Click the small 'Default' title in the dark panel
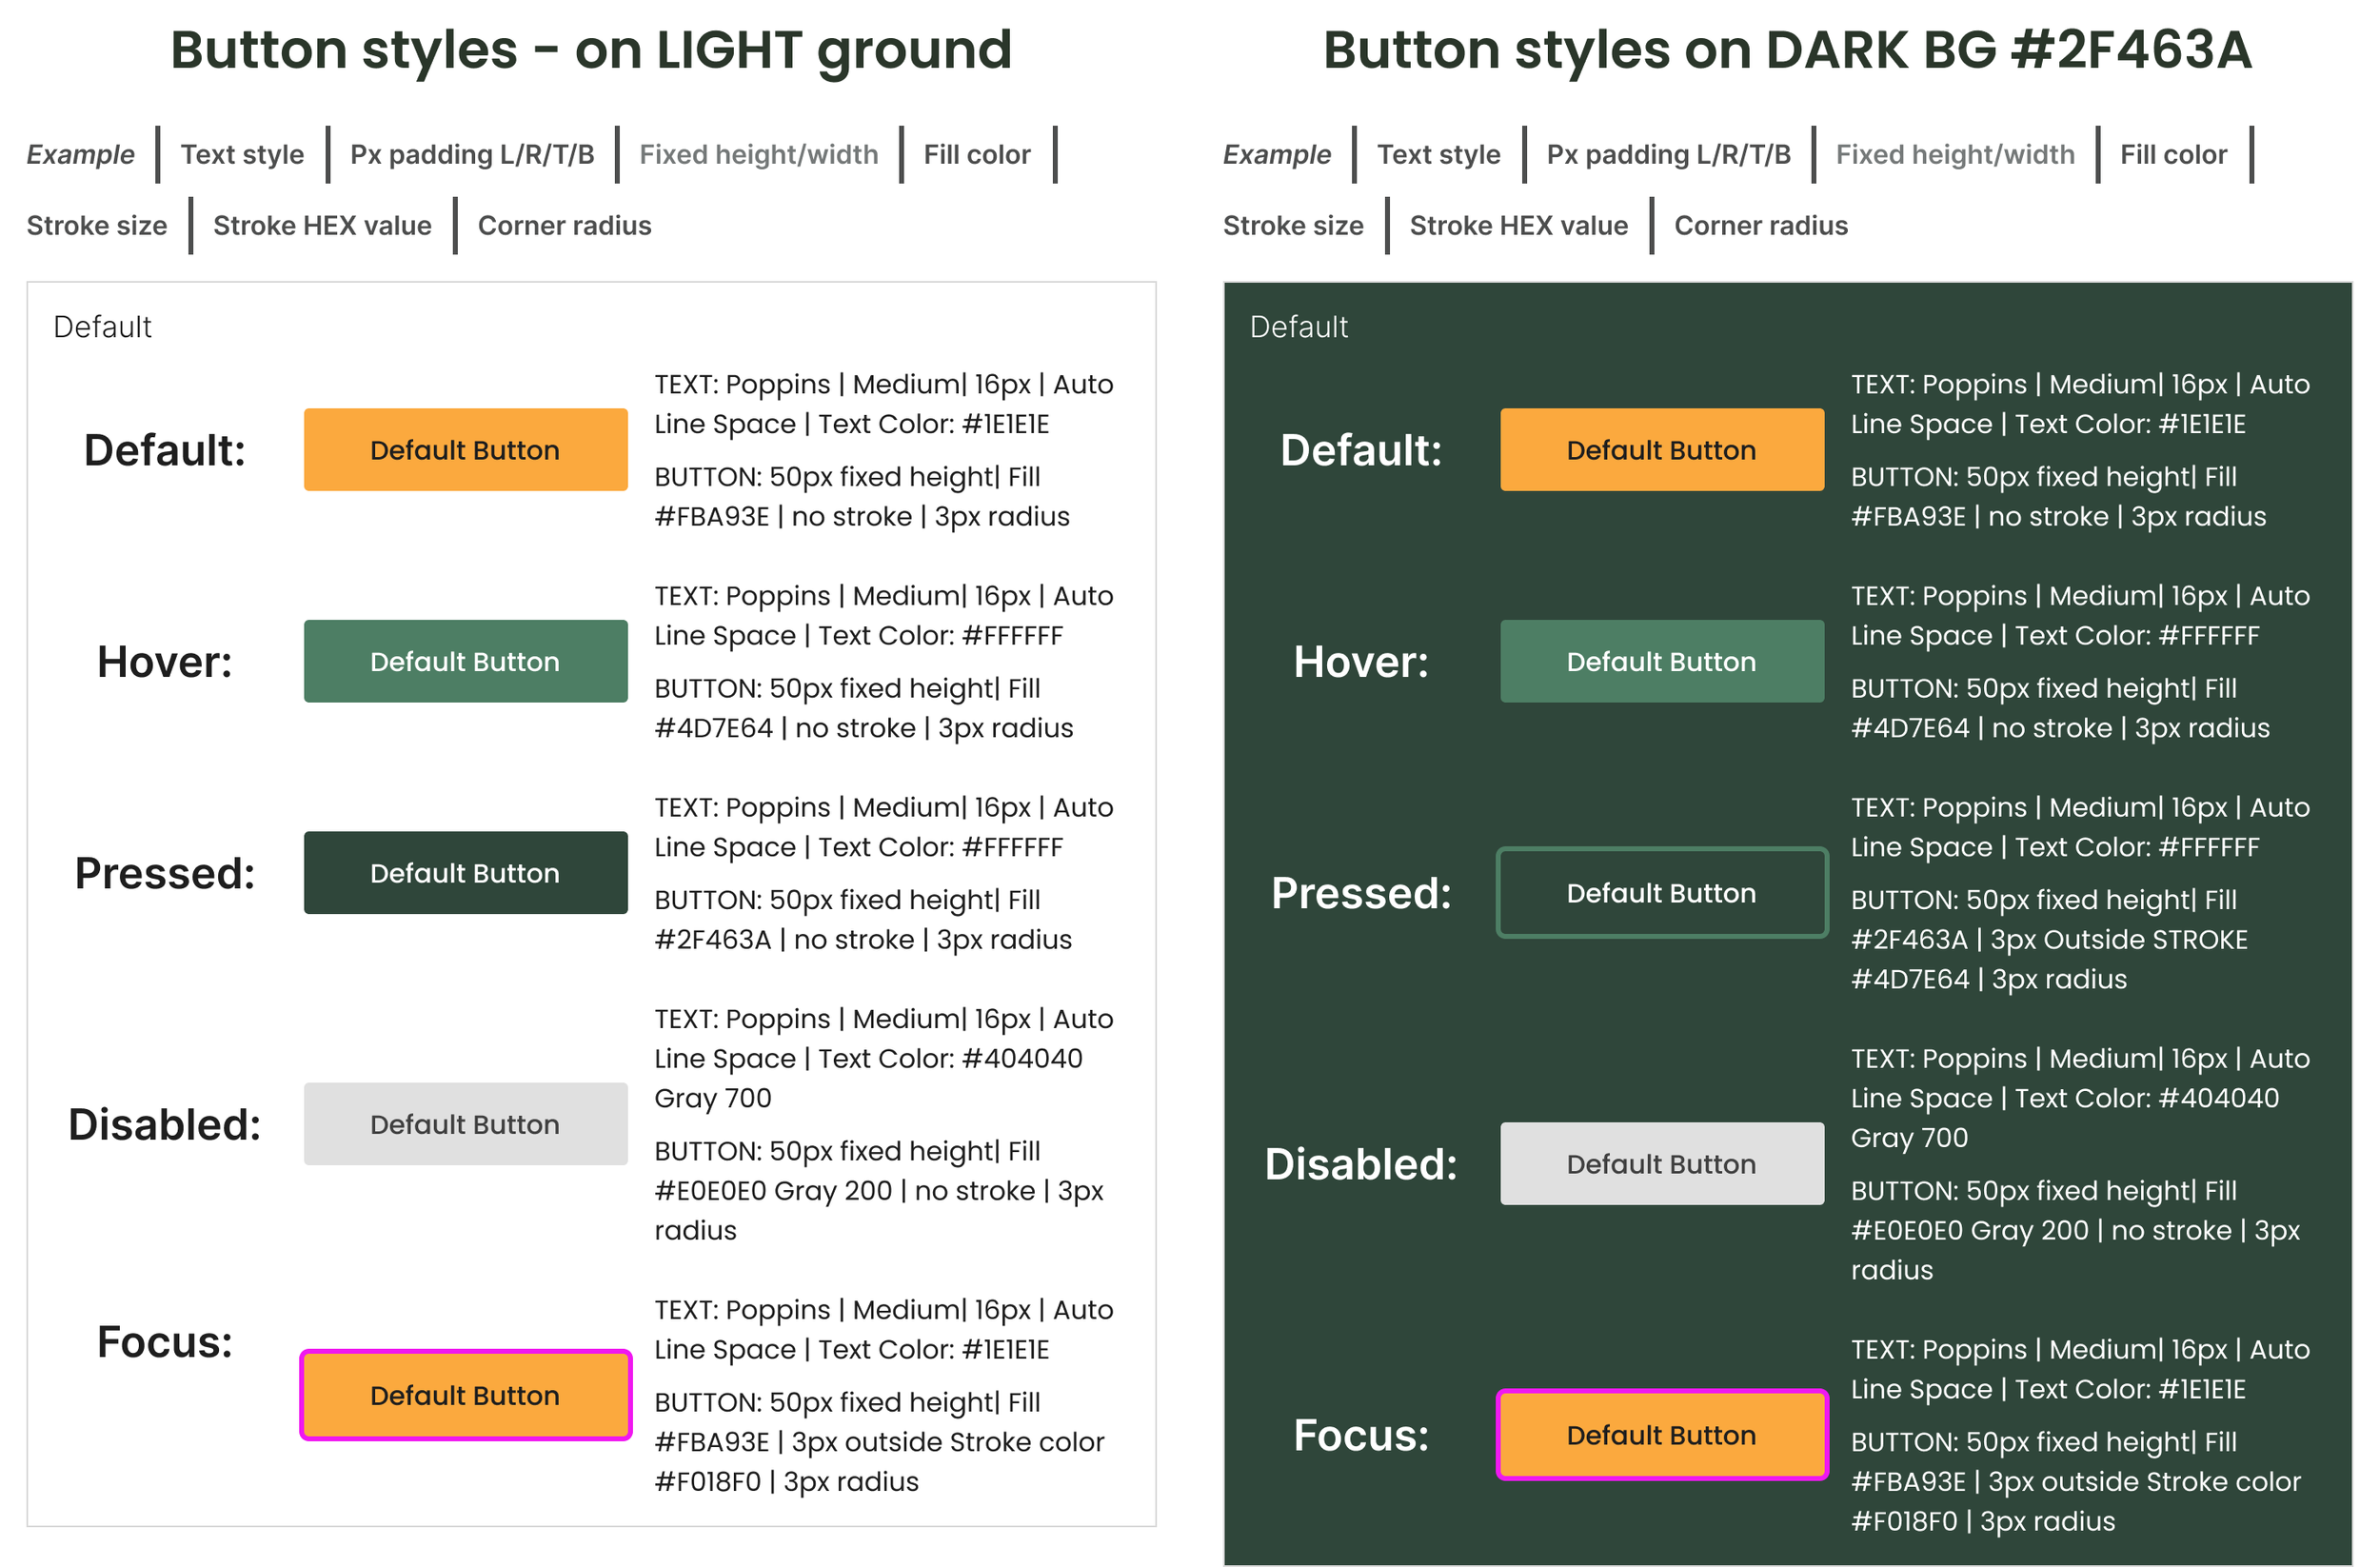Image resolution: width=2380 pixels, height=1567 pixels. [1299, 326]
